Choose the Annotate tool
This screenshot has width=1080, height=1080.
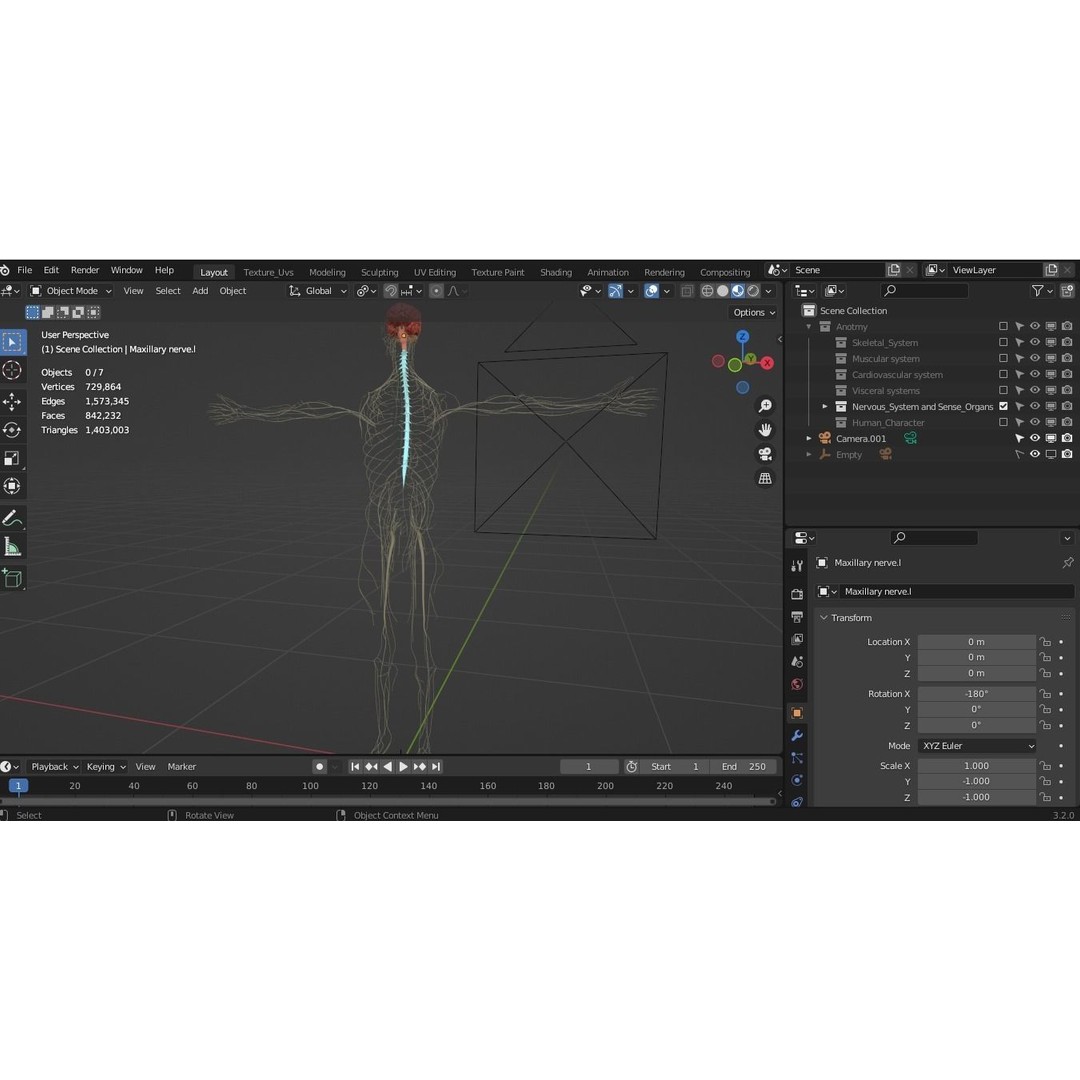click(x=14, y=518)
